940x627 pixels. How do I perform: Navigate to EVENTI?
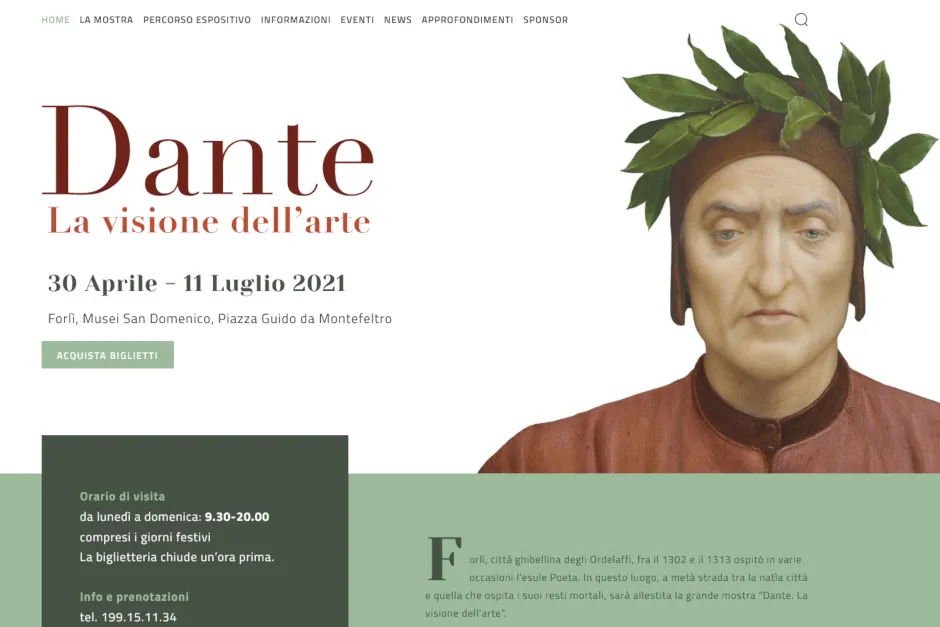[357, 20]
